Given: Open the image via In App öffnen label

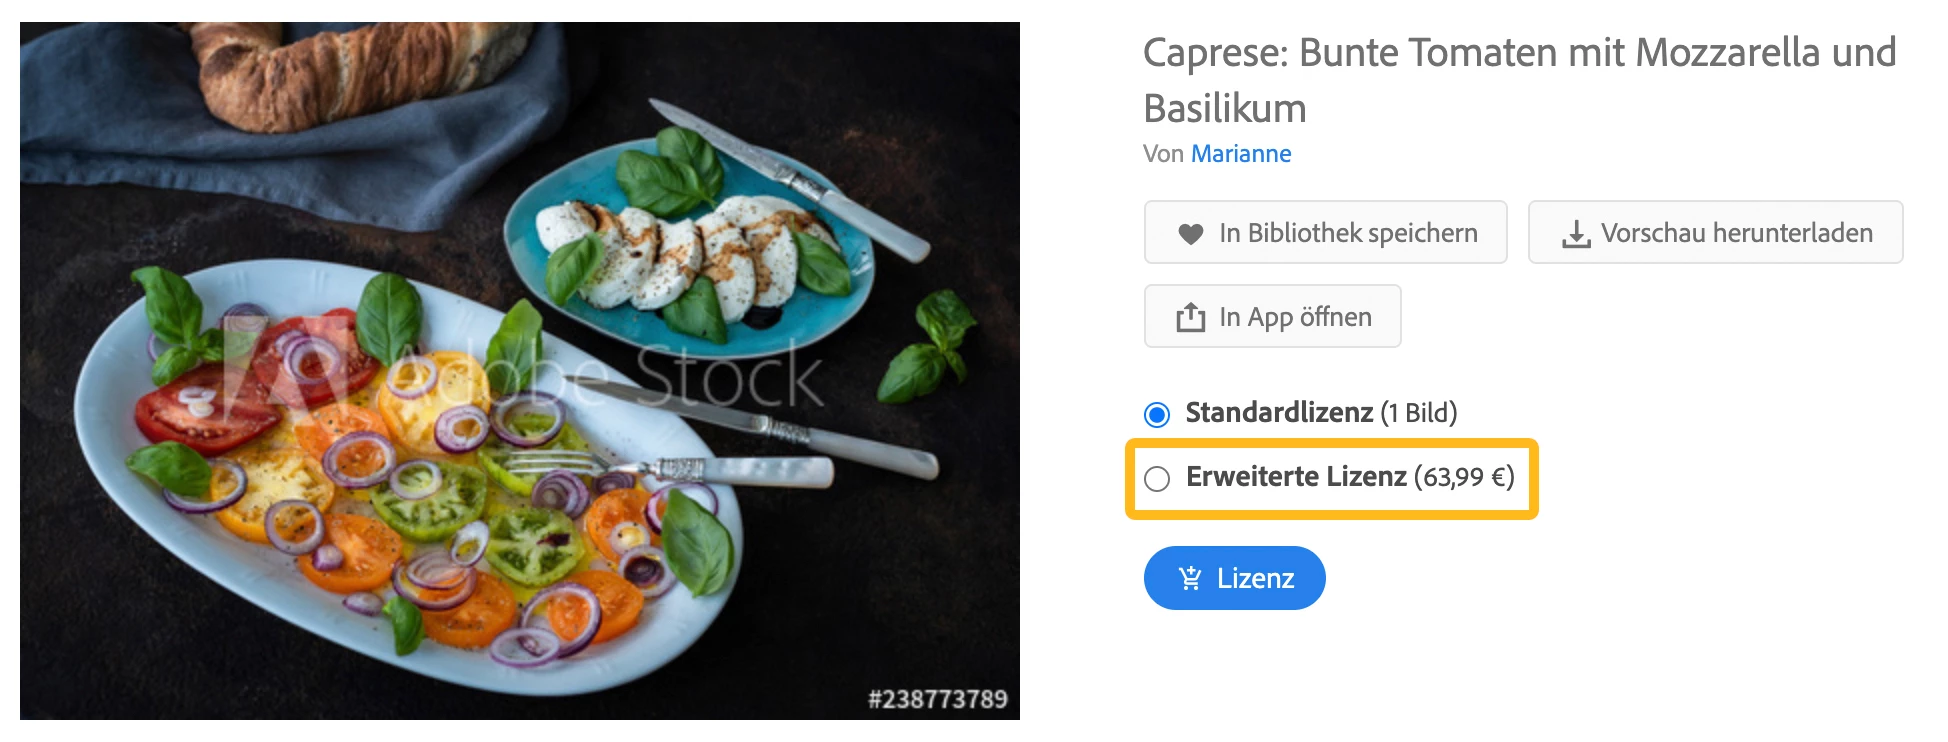Looking at the screenshot, I should (1295, 317).
